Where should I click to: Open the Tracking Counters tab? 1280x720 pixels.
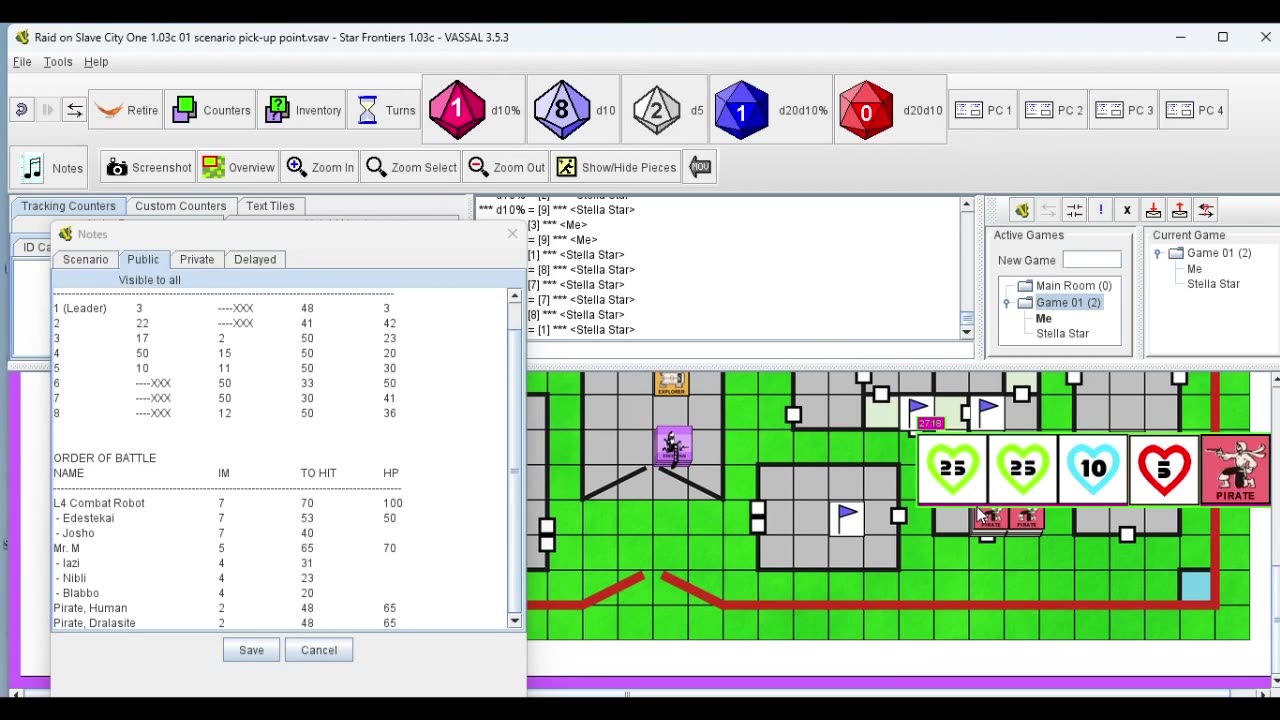(69, 206)
